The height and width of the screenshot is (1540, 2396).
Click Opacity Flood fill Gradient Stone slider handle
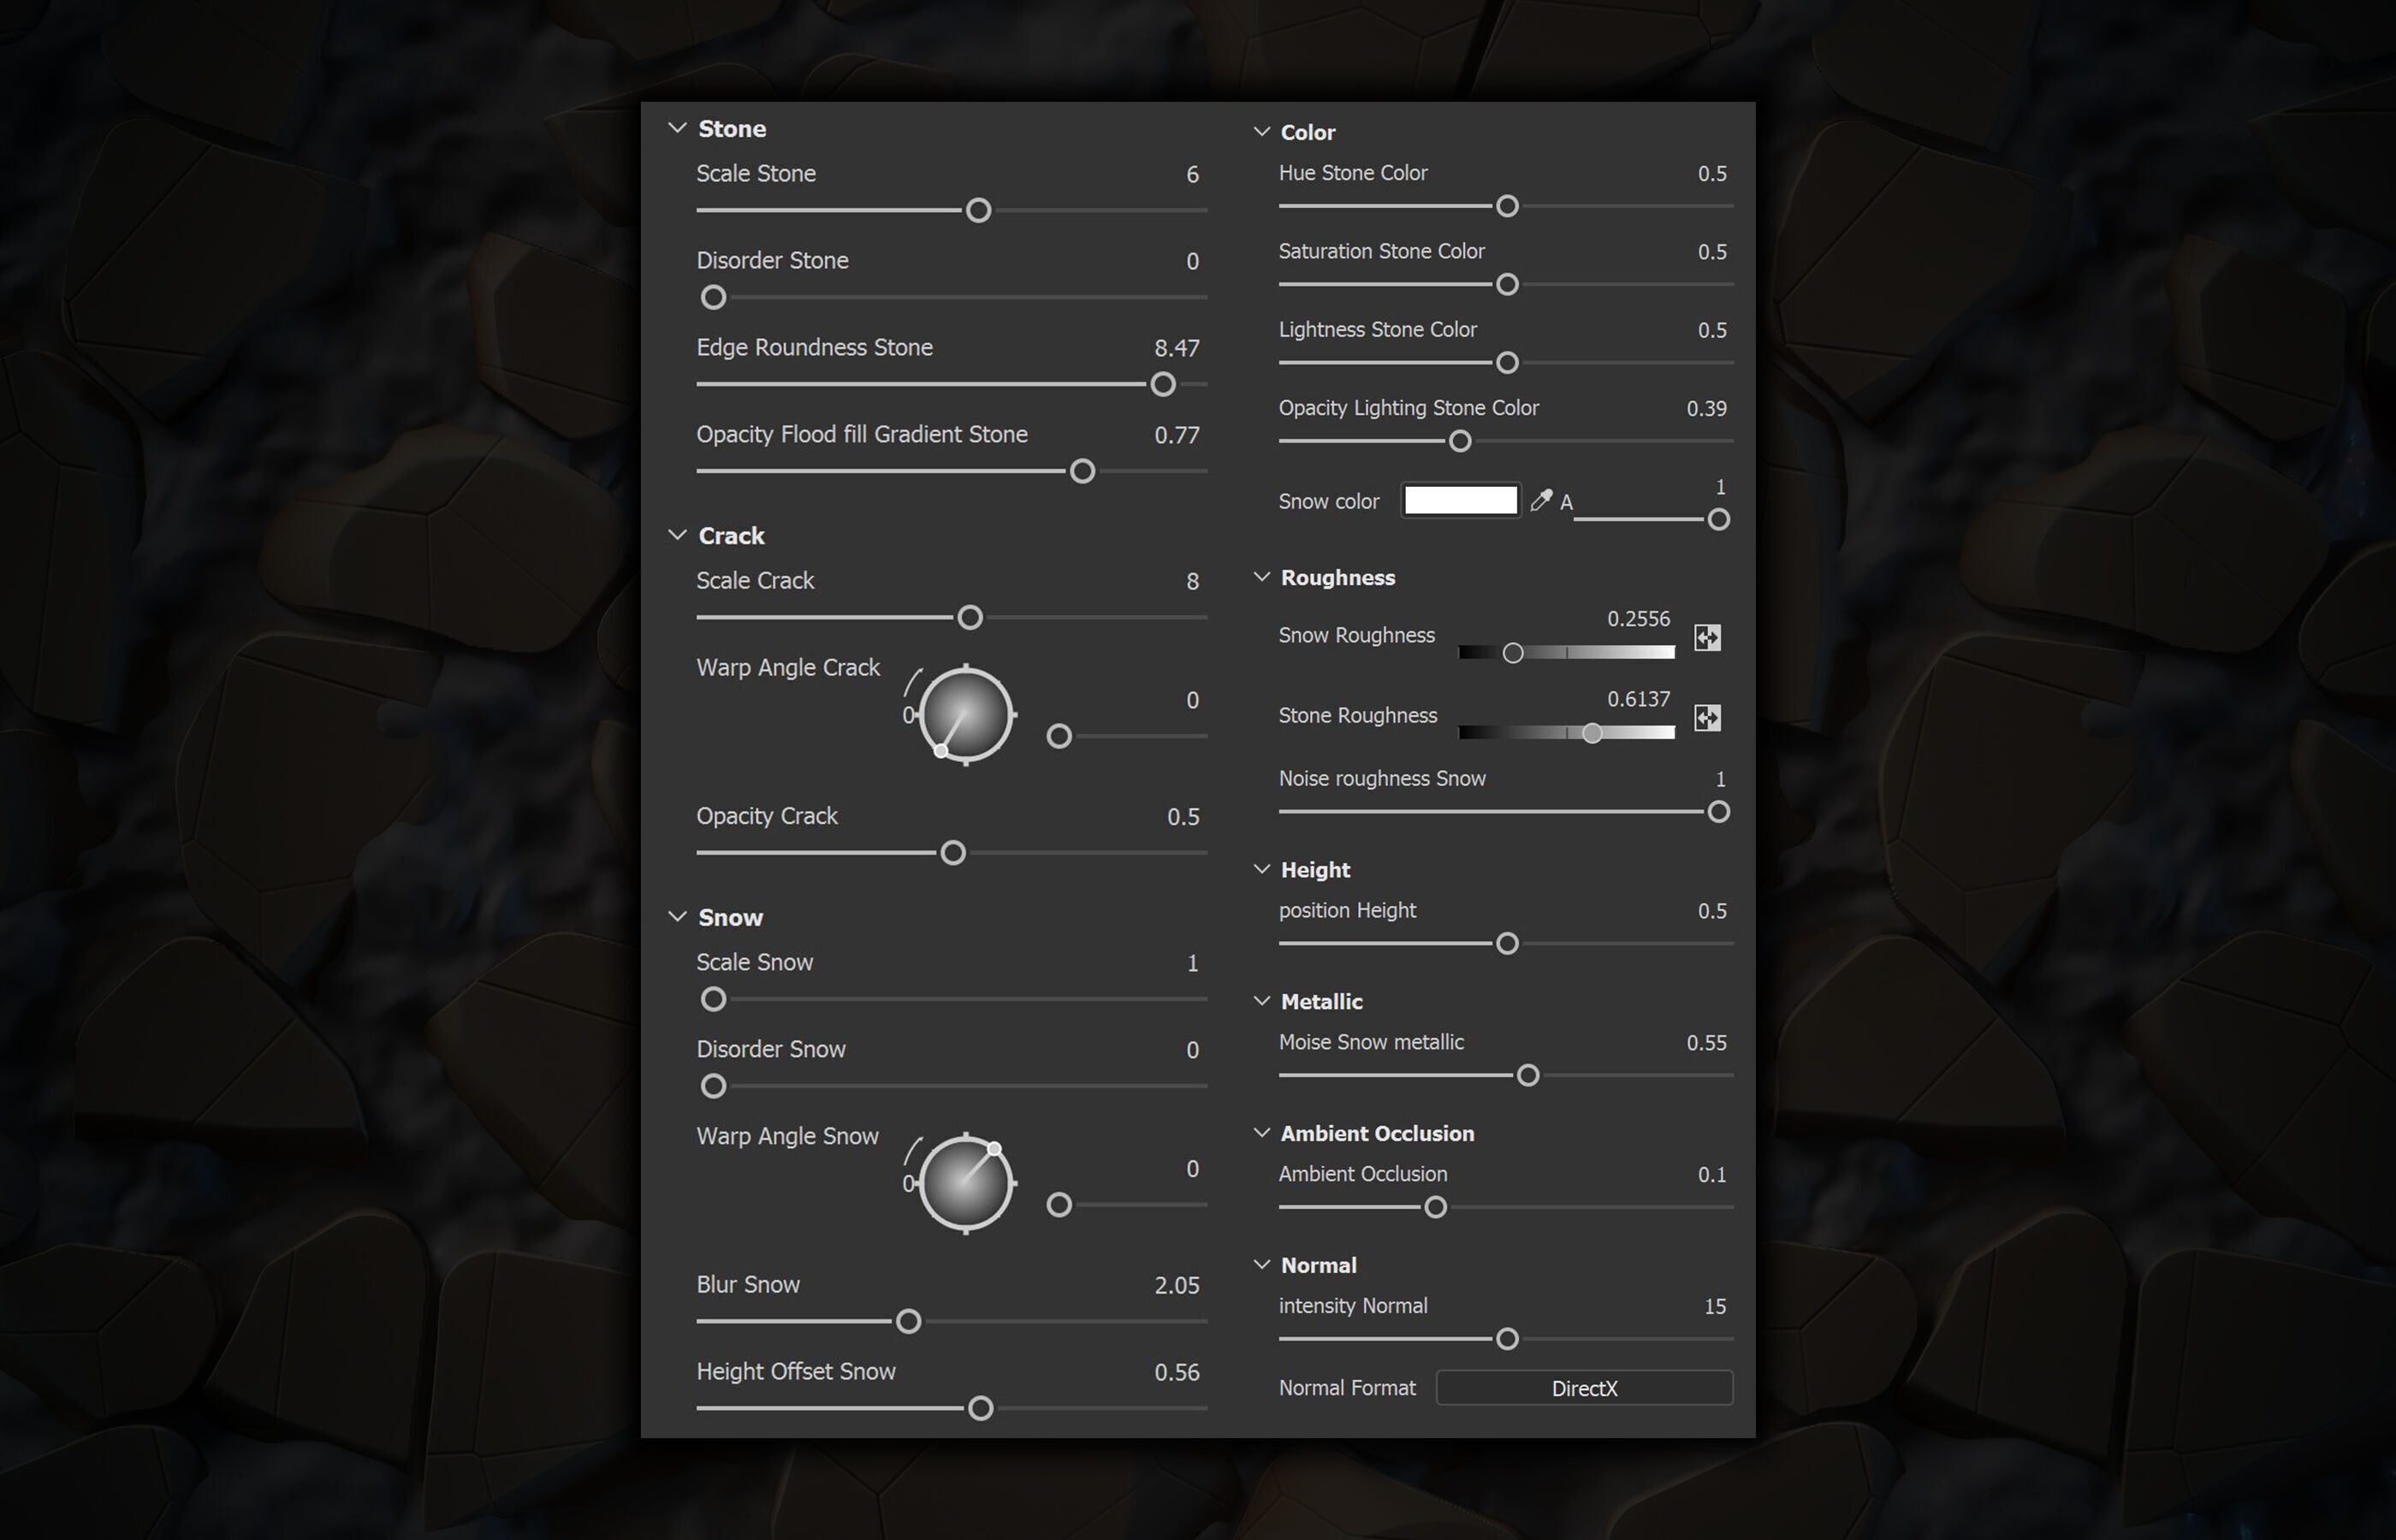pyautogui.click(x=1082, y=471)
